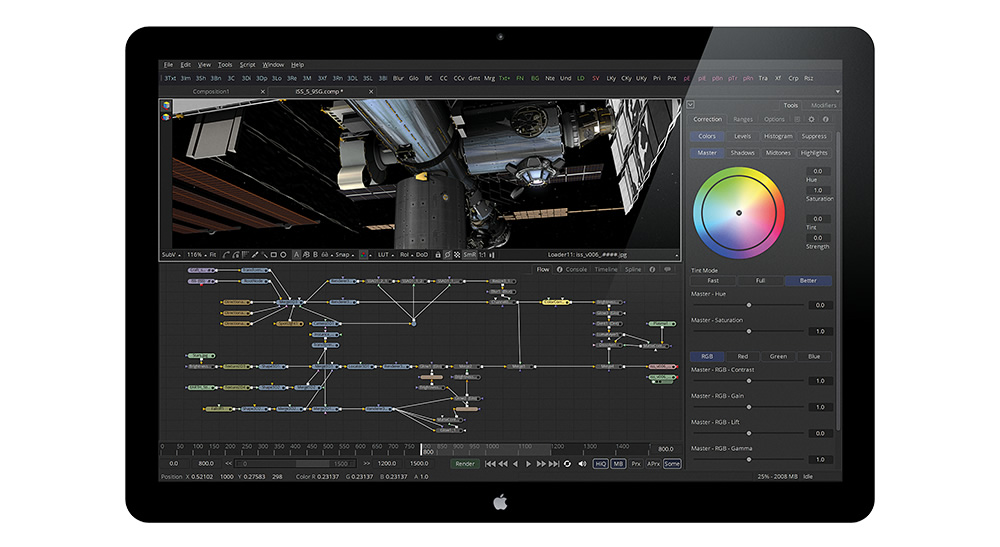1000x547 pixels.
Task: Open the LUT dropdown in viewer toolbar
Action: pyautogui.click(x=385, y=254)
